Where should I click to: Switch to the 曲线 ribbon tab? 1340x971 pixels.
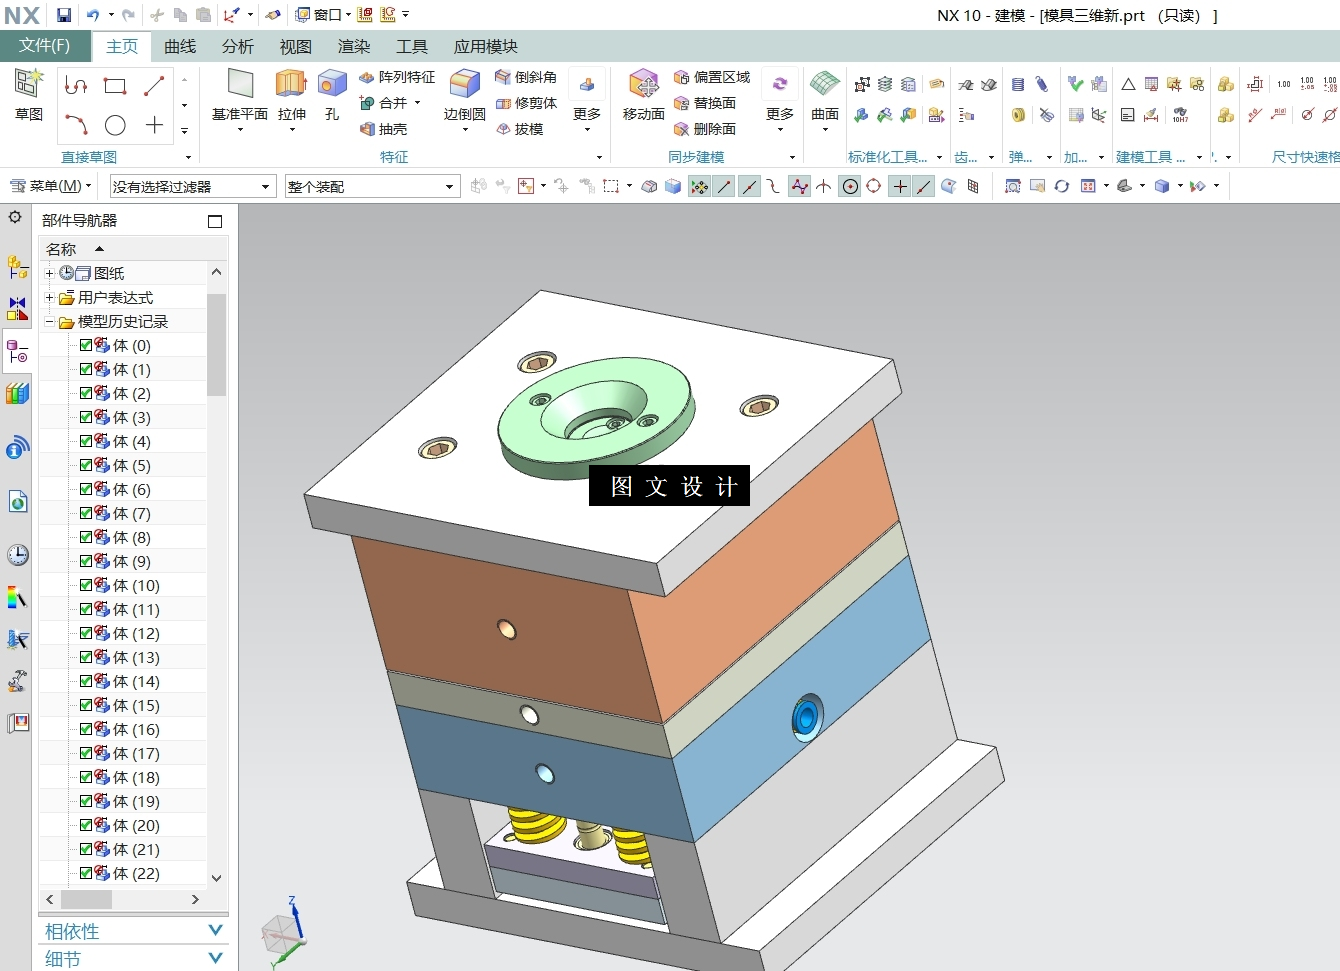tap(180, 46)
